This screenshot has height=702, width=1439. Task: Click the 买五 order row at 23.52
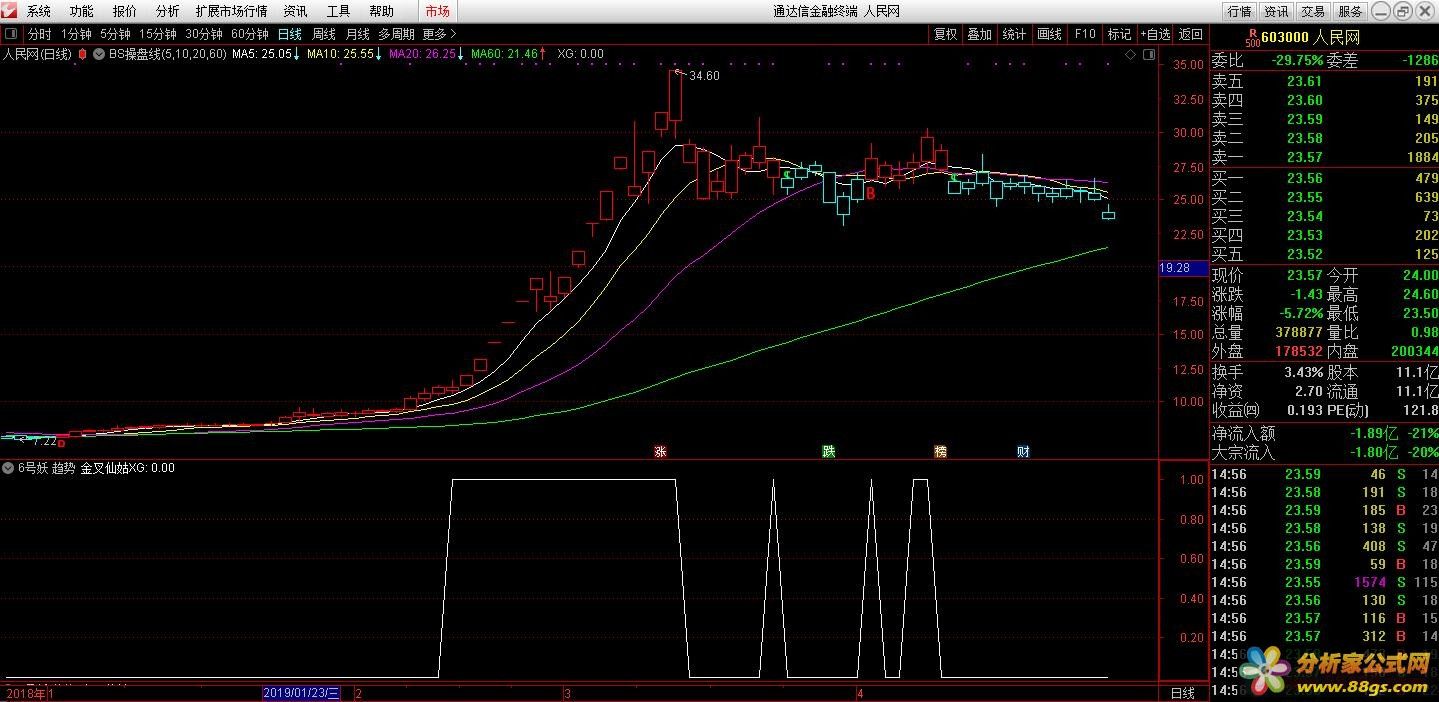pos(1324,254)
